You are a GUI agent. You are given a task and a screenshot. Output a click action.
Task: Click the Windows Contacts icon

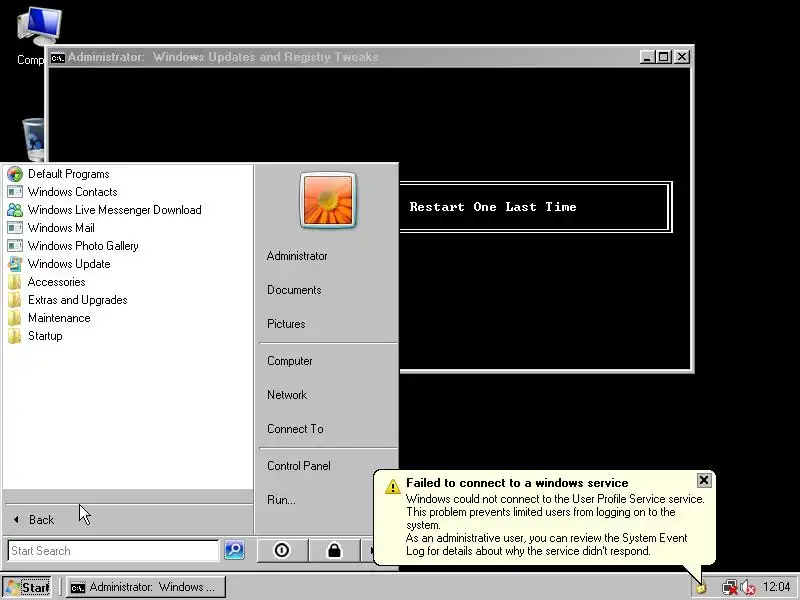(x=15, y=192)
